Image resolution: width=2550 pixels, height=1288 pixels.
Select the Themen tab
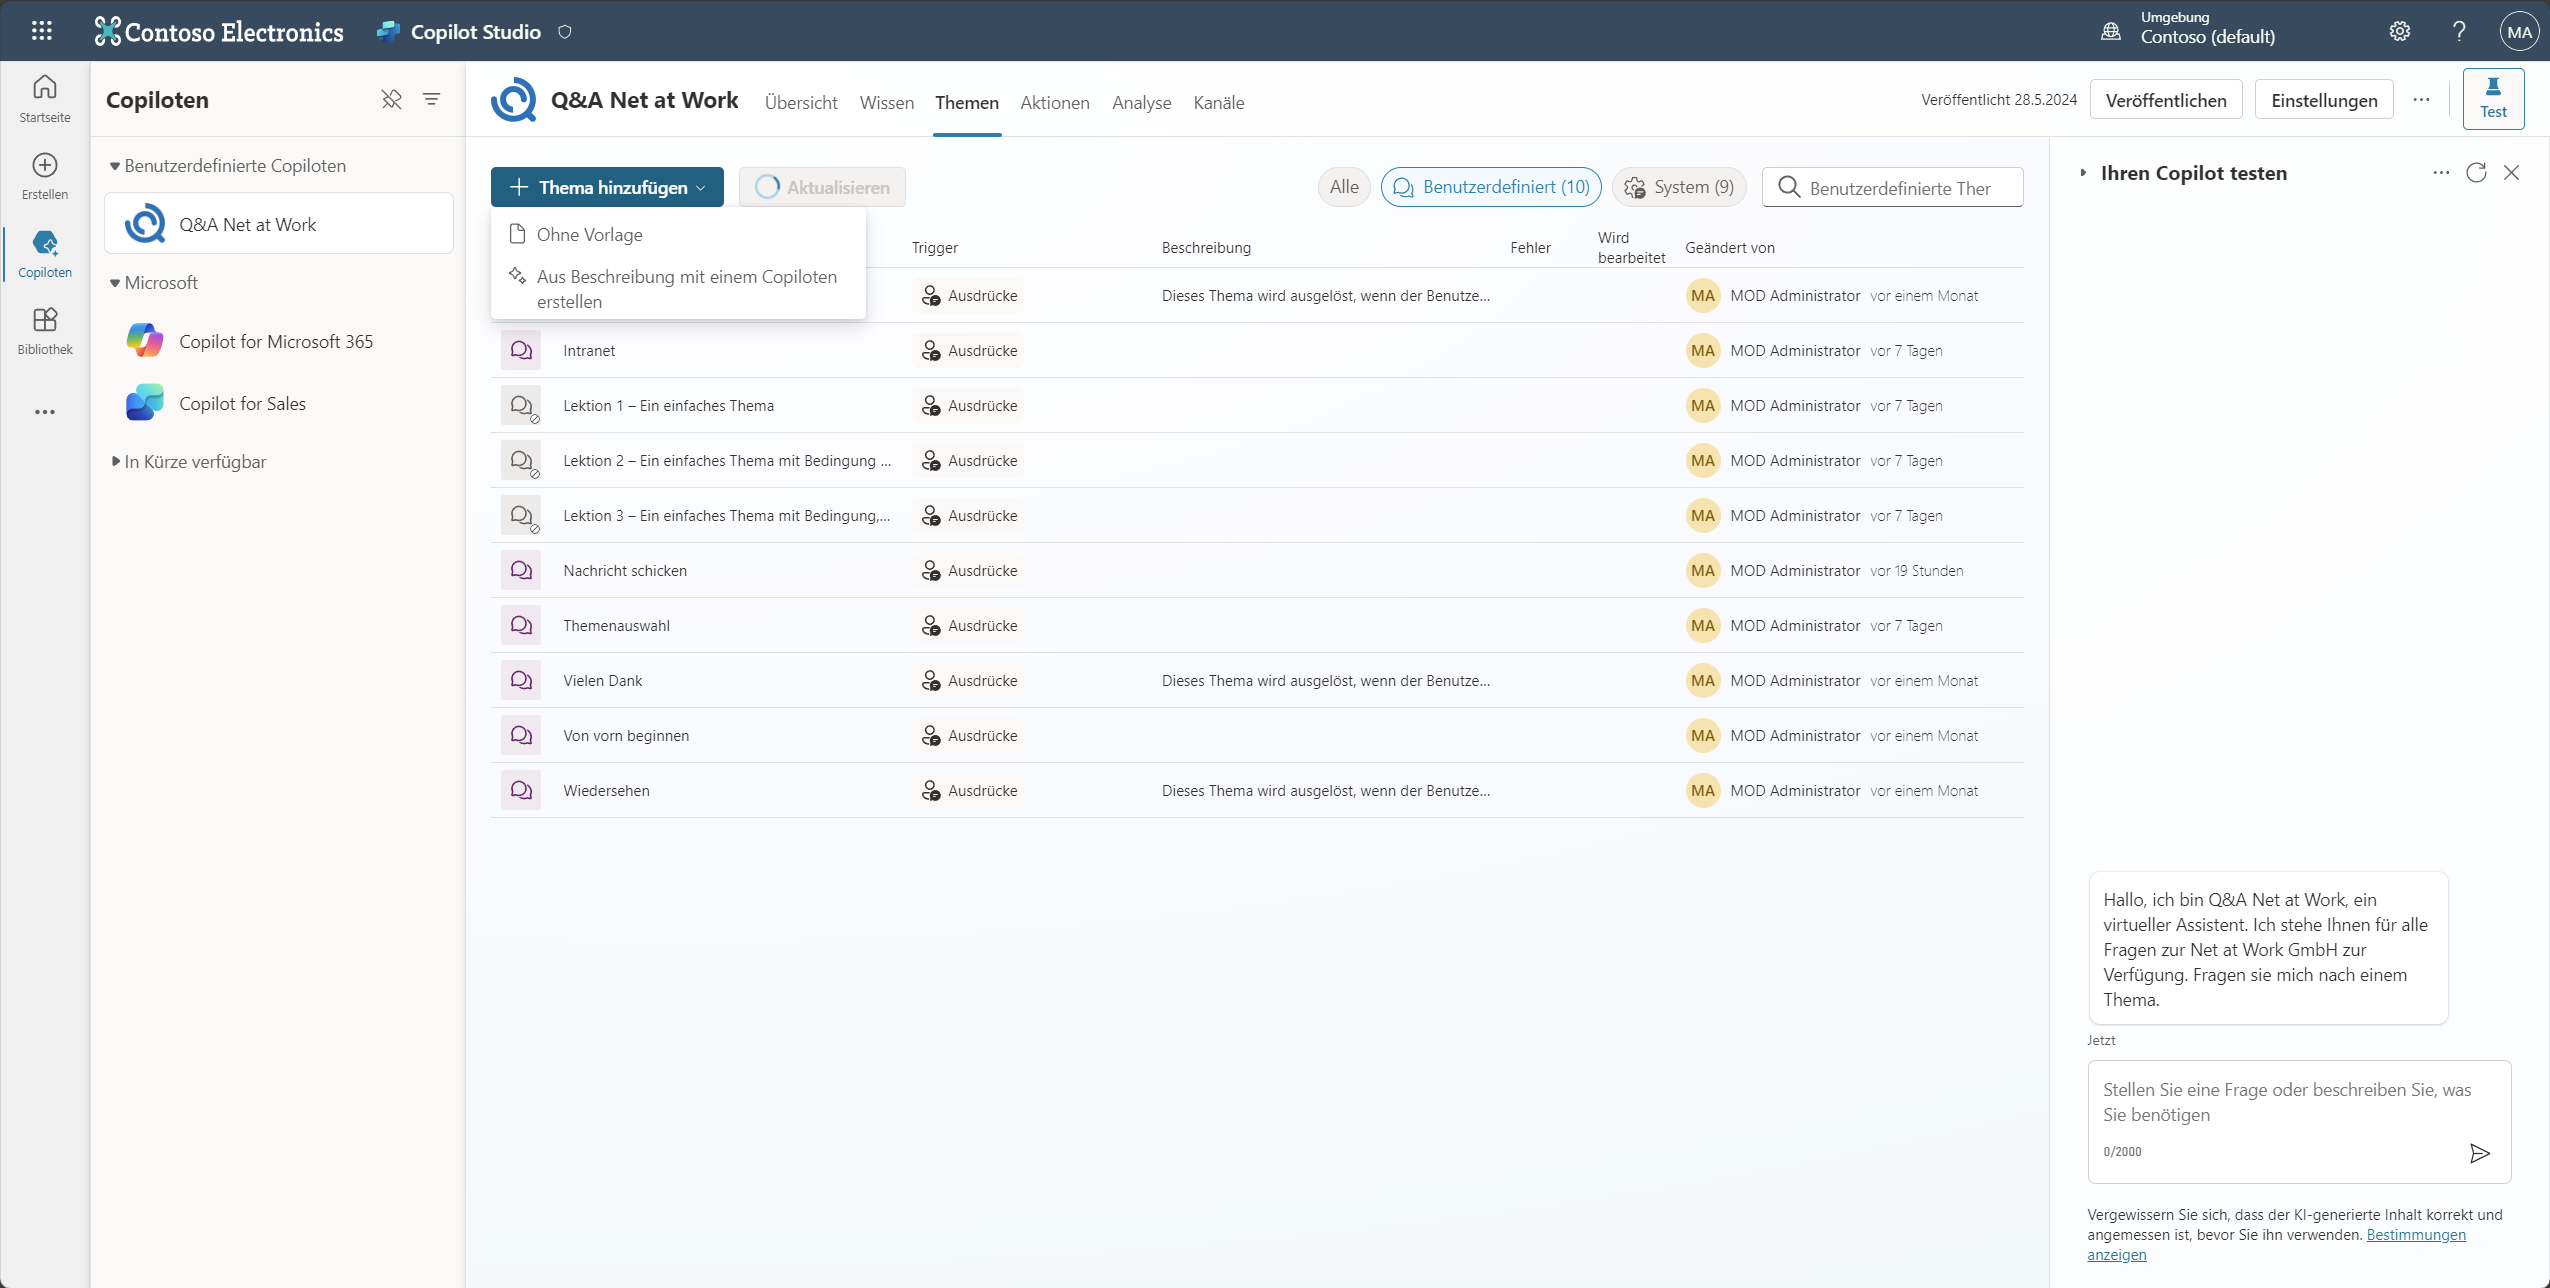[966, 102]
